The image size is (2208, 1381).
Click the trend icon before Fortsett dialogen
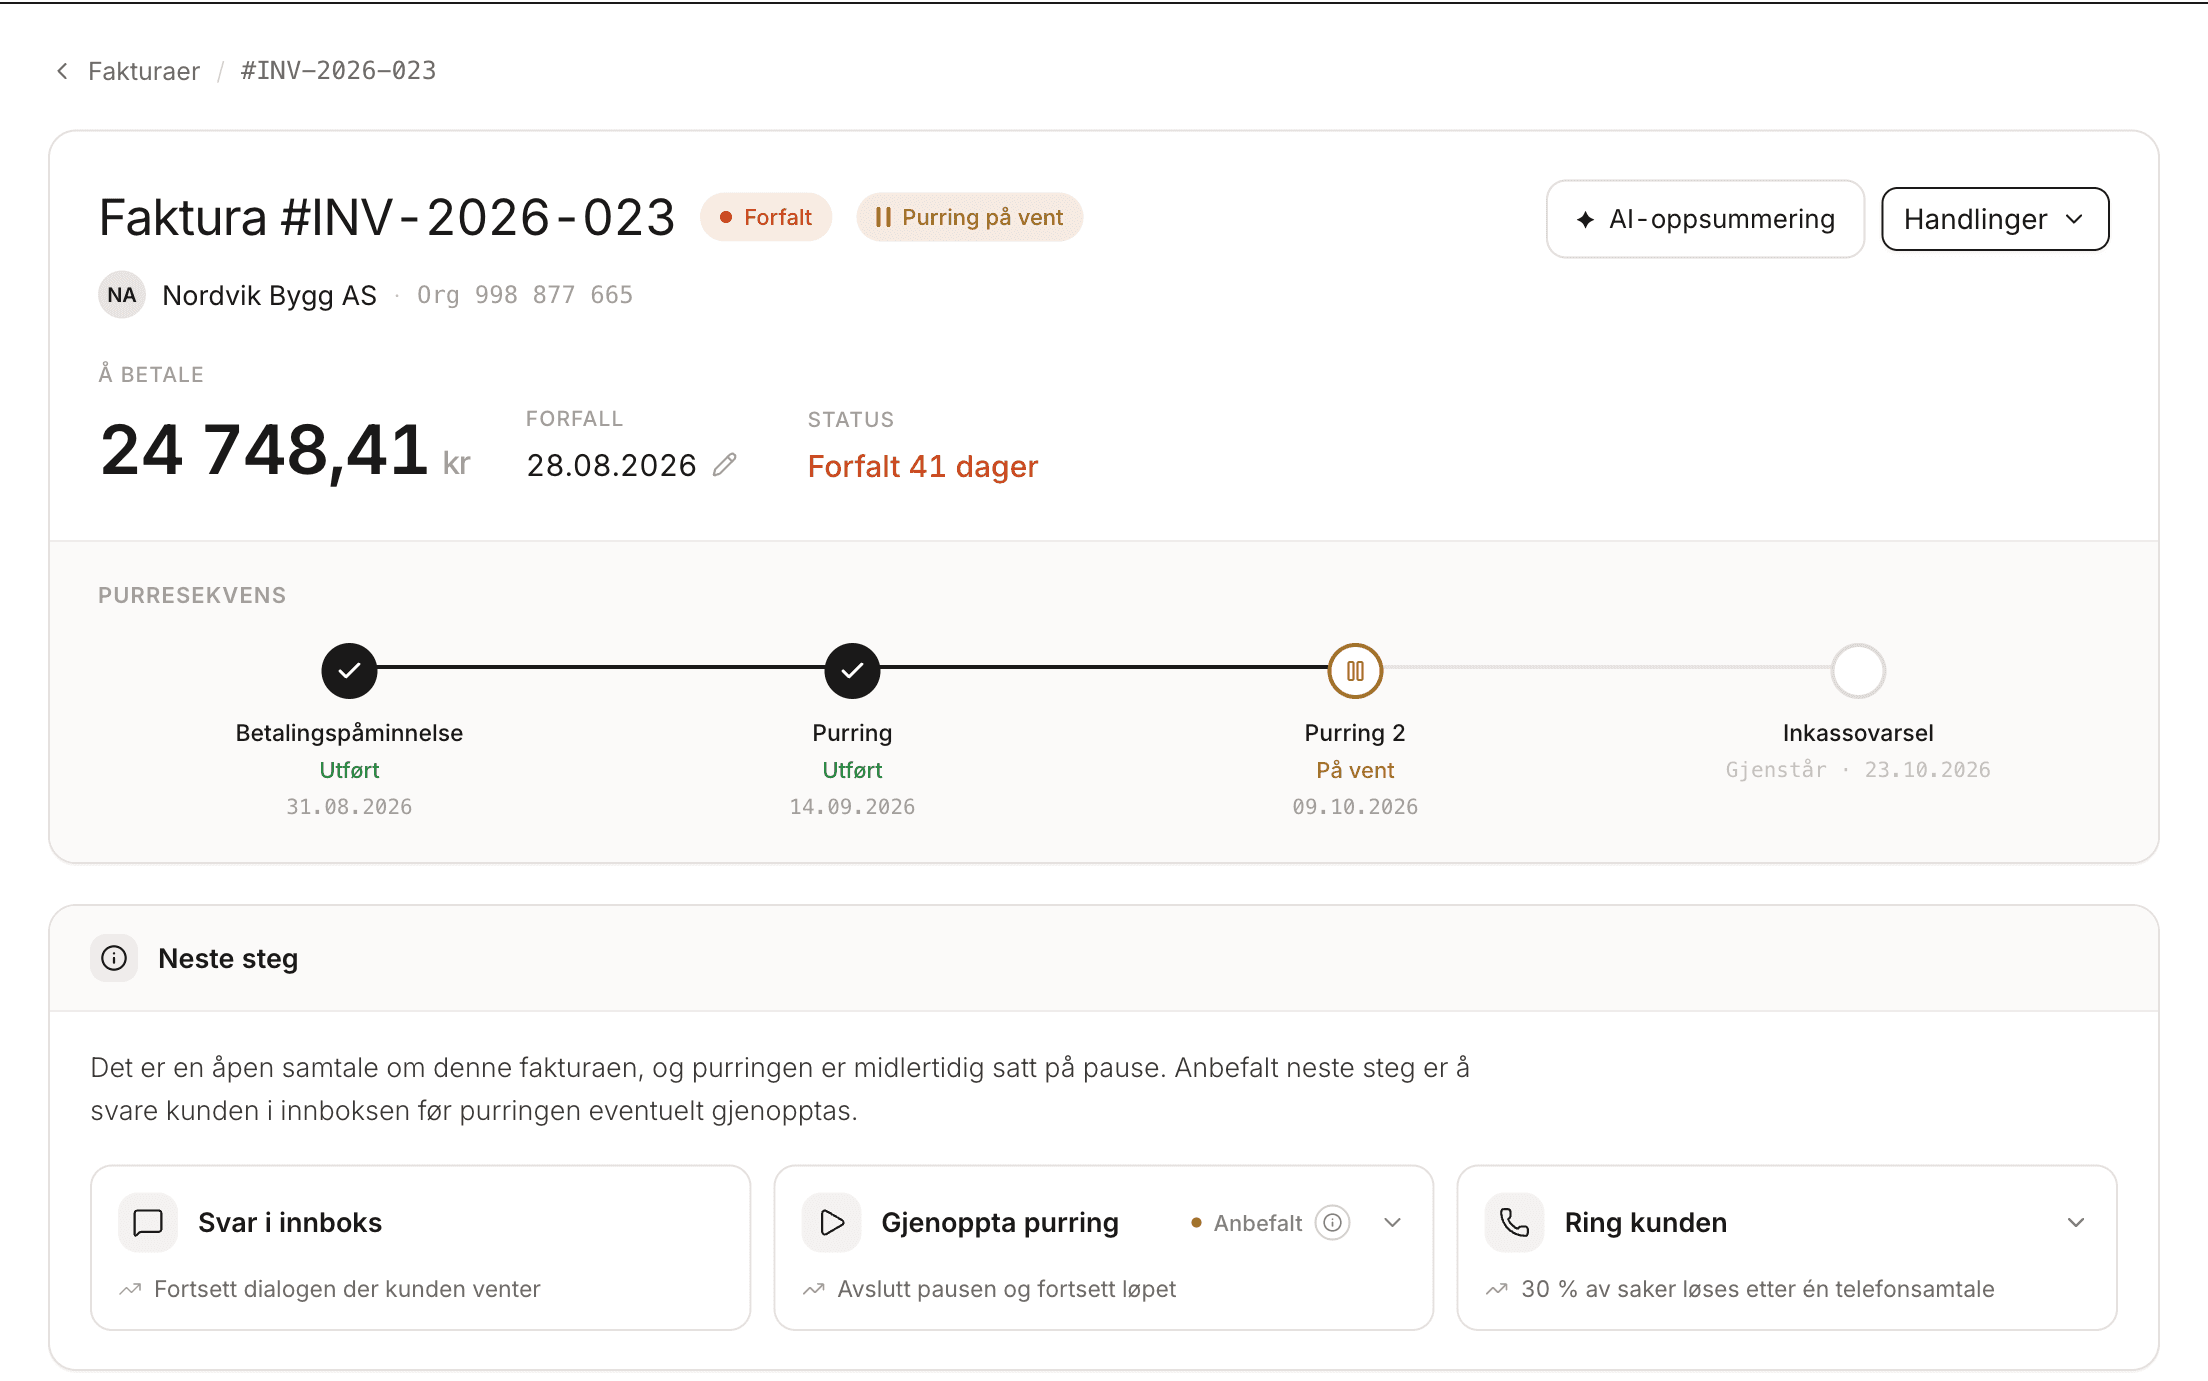(130, 1289)
